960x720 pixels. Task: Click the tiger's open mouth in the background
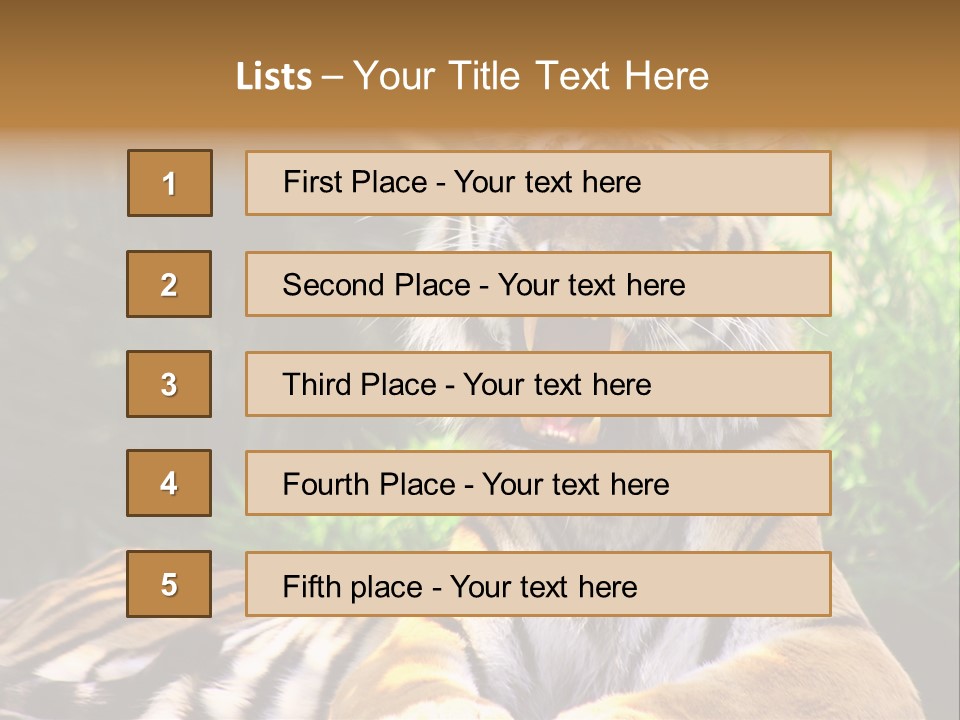pos(560,432)
